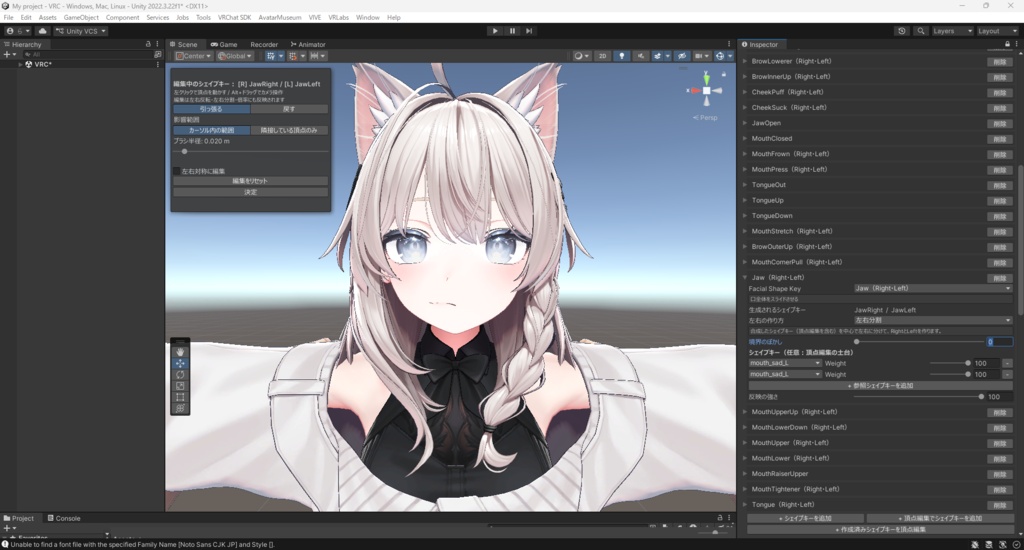This screenshot has height=550, width=1024.
Task: Adjust the 境界のぼかし slider
Action: click(920, 342)
